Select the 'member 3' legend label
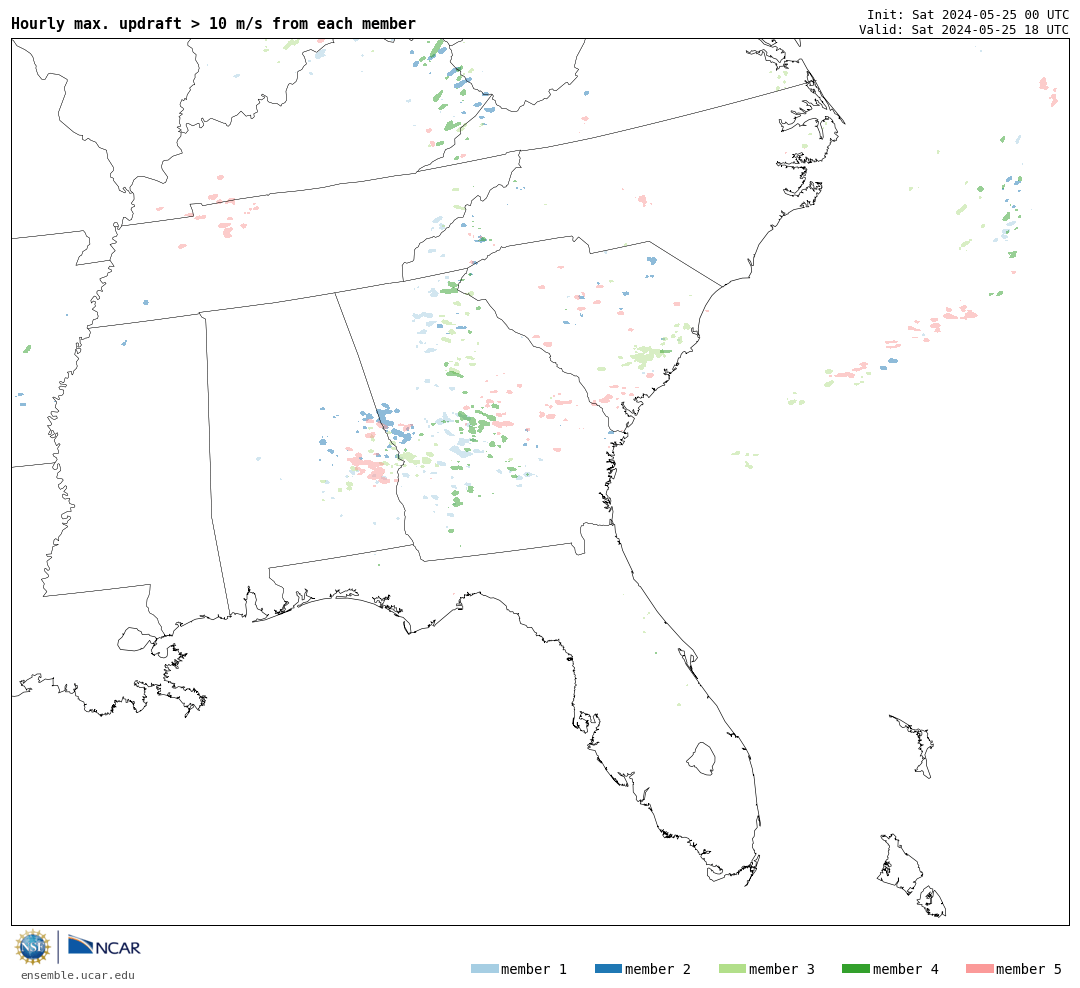This screenshot has height=988, width=1080. click(782, 969)
